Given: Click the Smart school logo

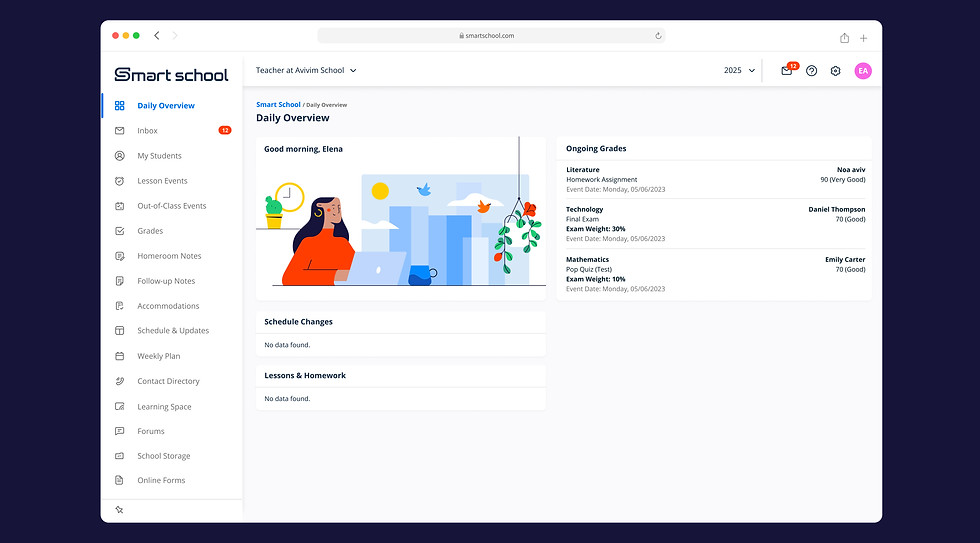Looking at the screenshot, I should click(x=171, y=74).
